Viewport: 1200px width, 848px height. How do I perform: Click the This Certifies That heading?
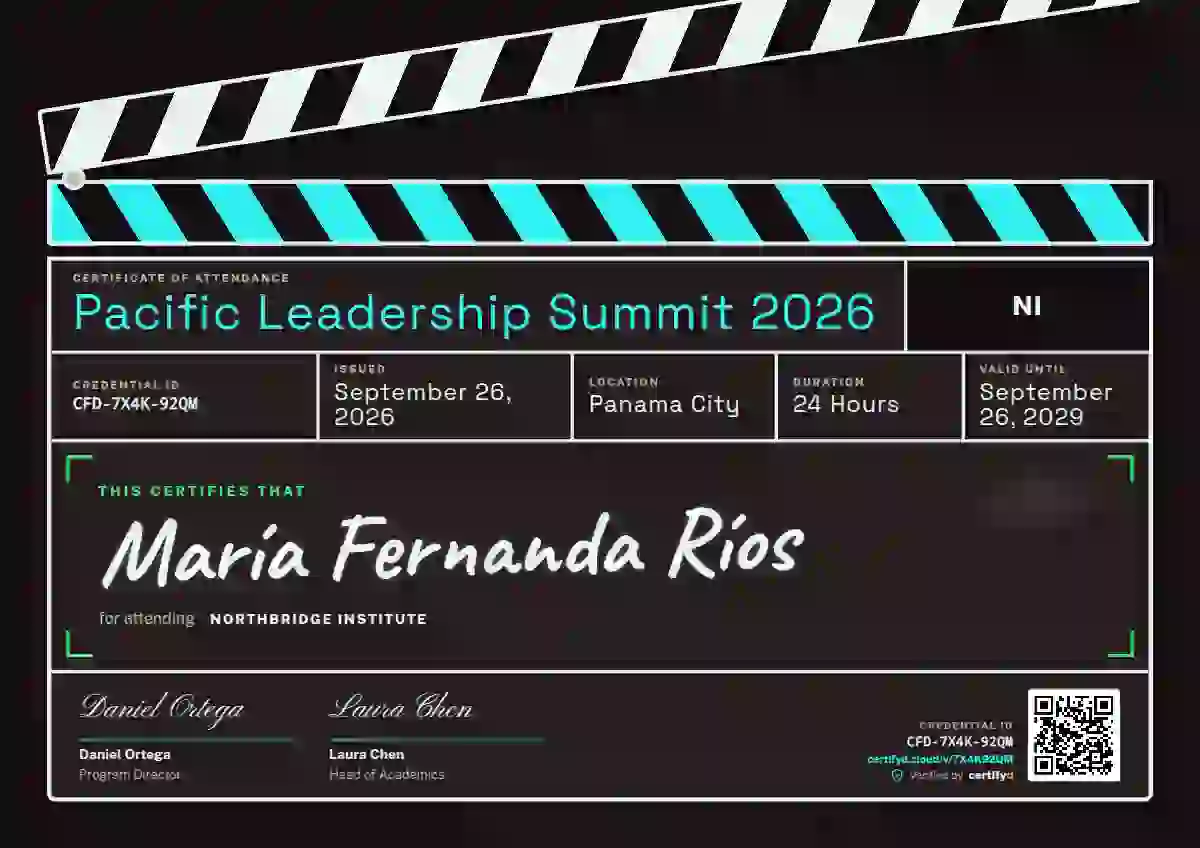point(201,491)
